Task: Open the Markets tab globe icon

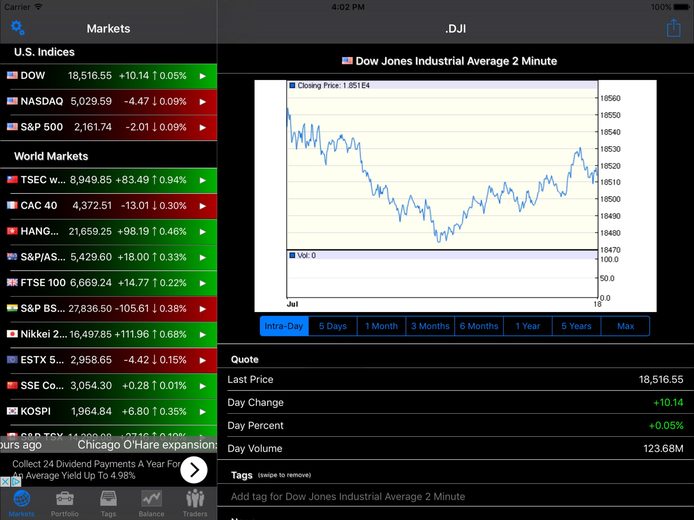Action: point(21,499)
